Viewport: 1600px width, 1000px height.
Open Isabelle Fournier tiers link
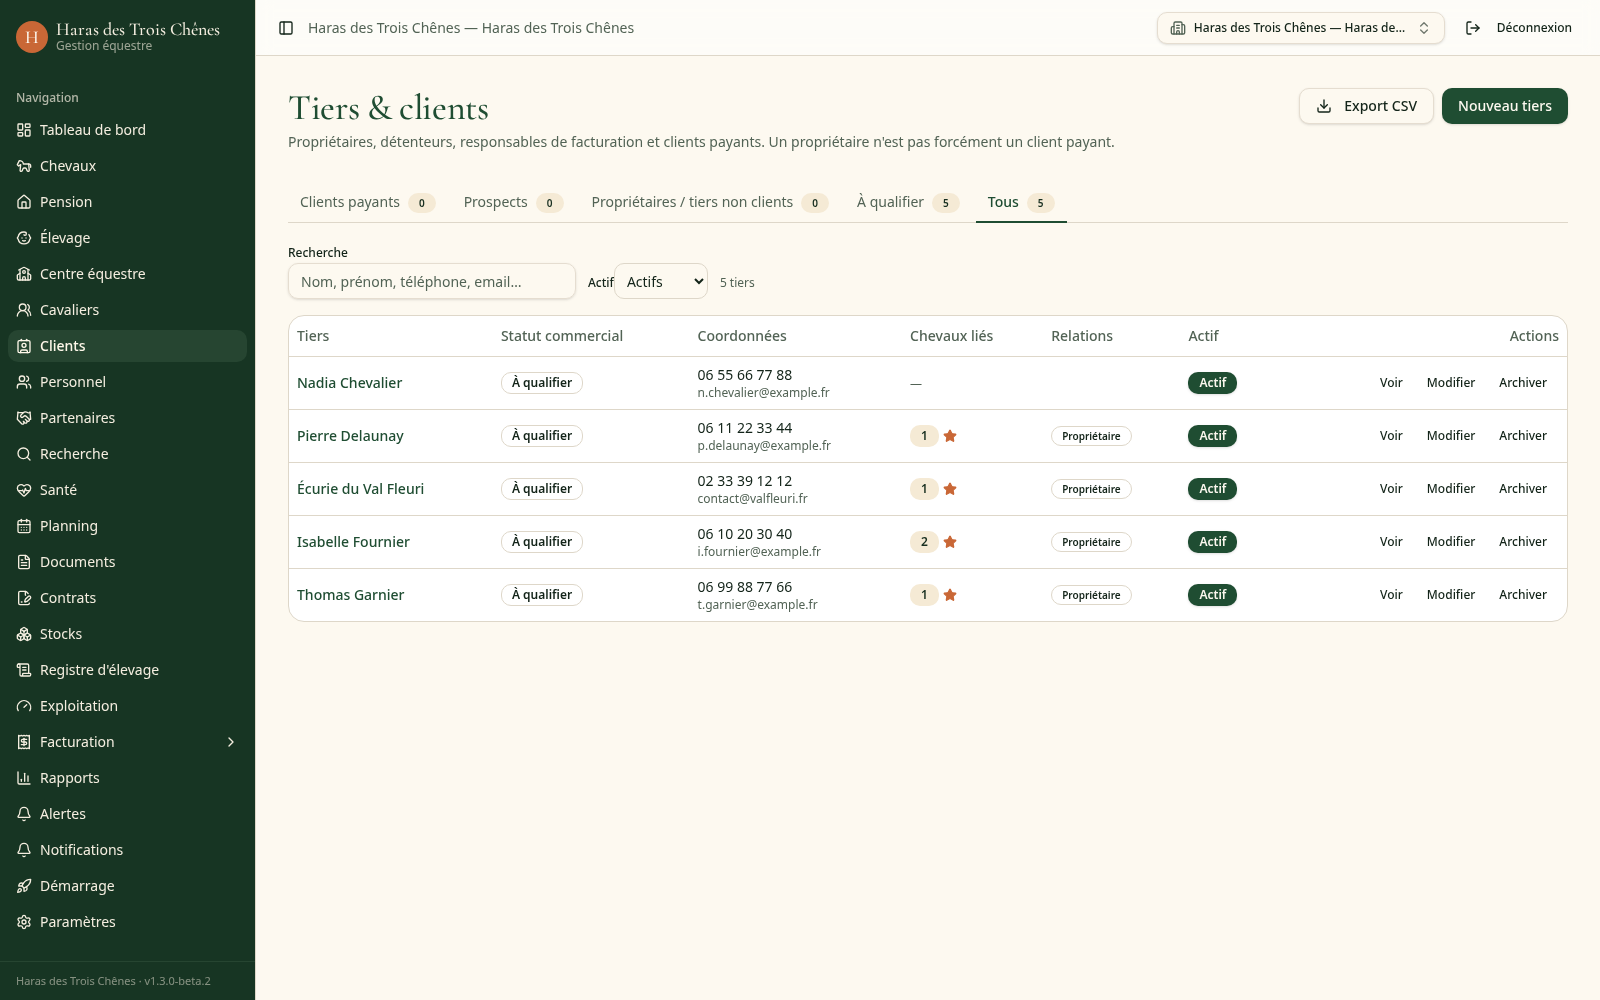coord(353,542)
